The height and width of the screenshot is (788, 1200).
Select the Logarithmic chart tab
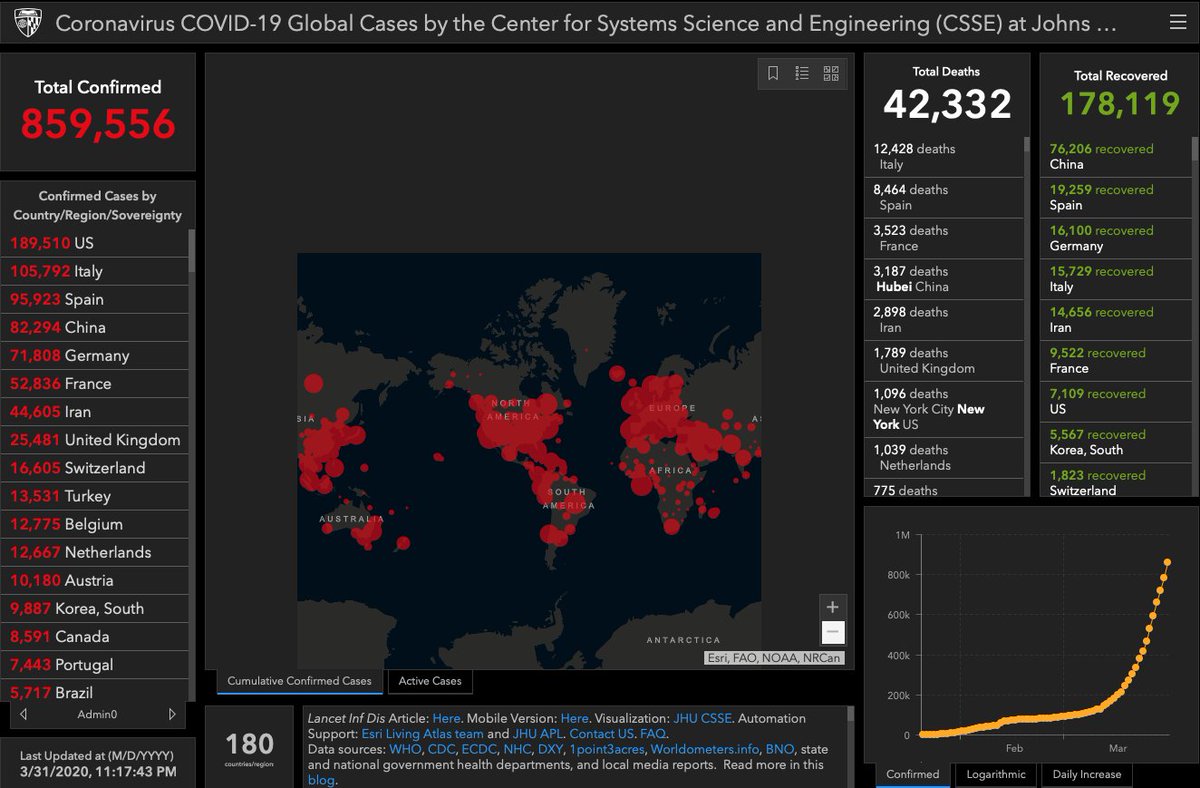pyautogui.click(x=996, y=774)
